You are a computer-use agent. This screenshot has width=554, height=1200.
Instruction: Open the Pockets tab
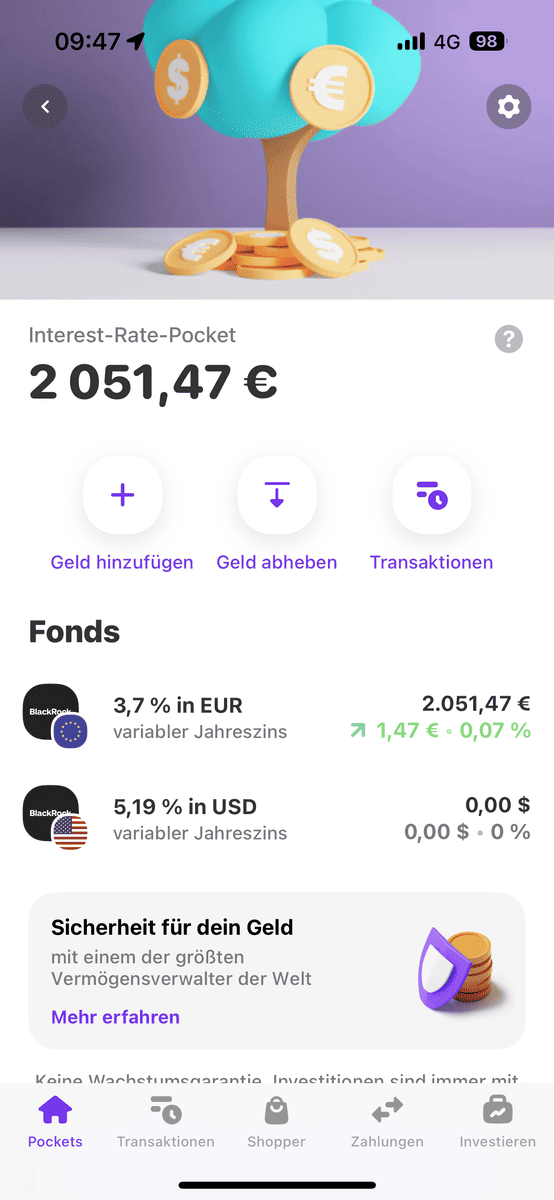pyautogui.click(x=55, y=1121)
